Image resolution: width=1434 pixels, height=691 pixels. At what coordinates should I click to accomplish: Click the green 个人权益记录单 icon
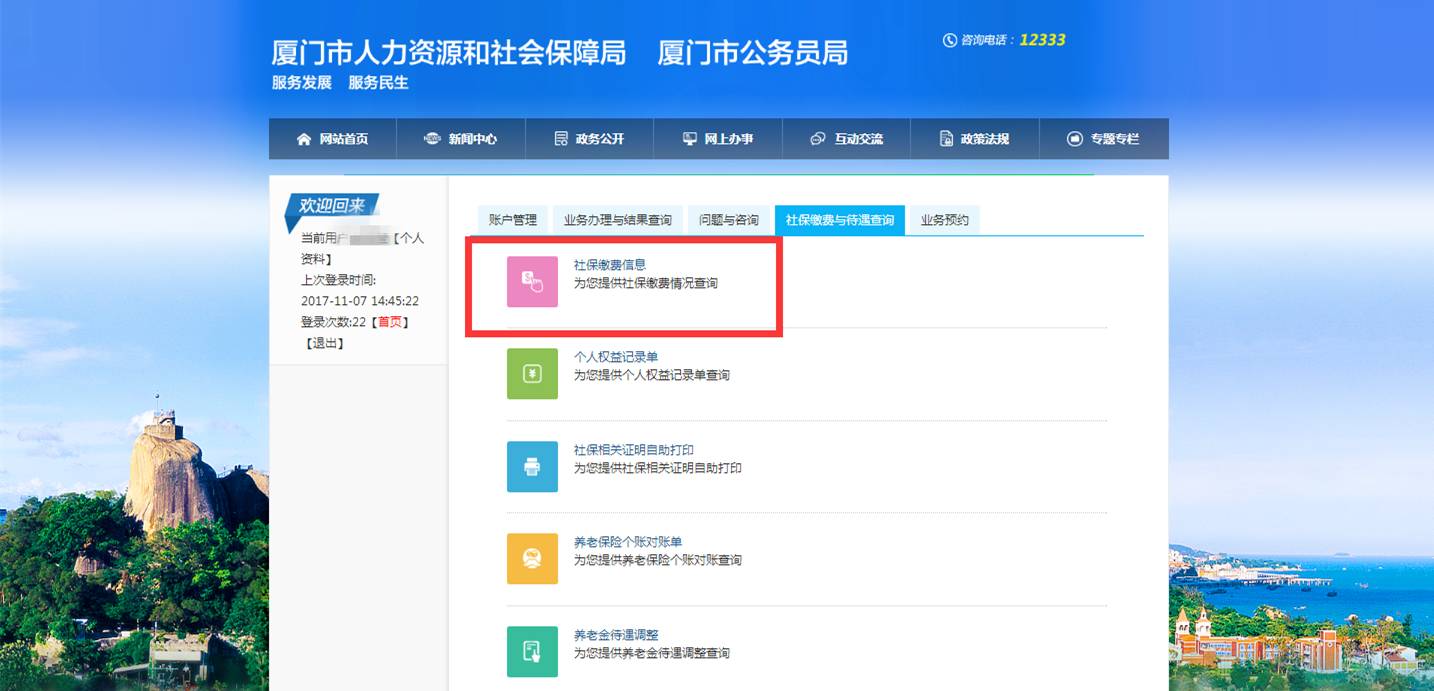point(532,374)
